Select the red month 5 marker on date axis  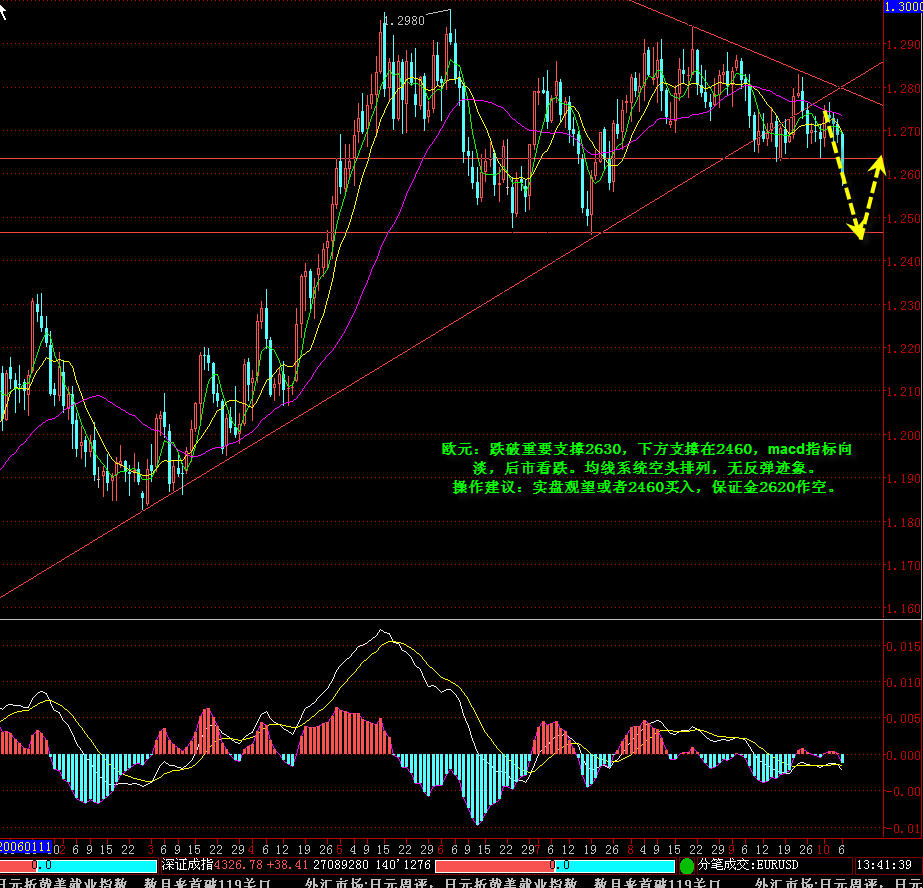(x=339, y=849)
